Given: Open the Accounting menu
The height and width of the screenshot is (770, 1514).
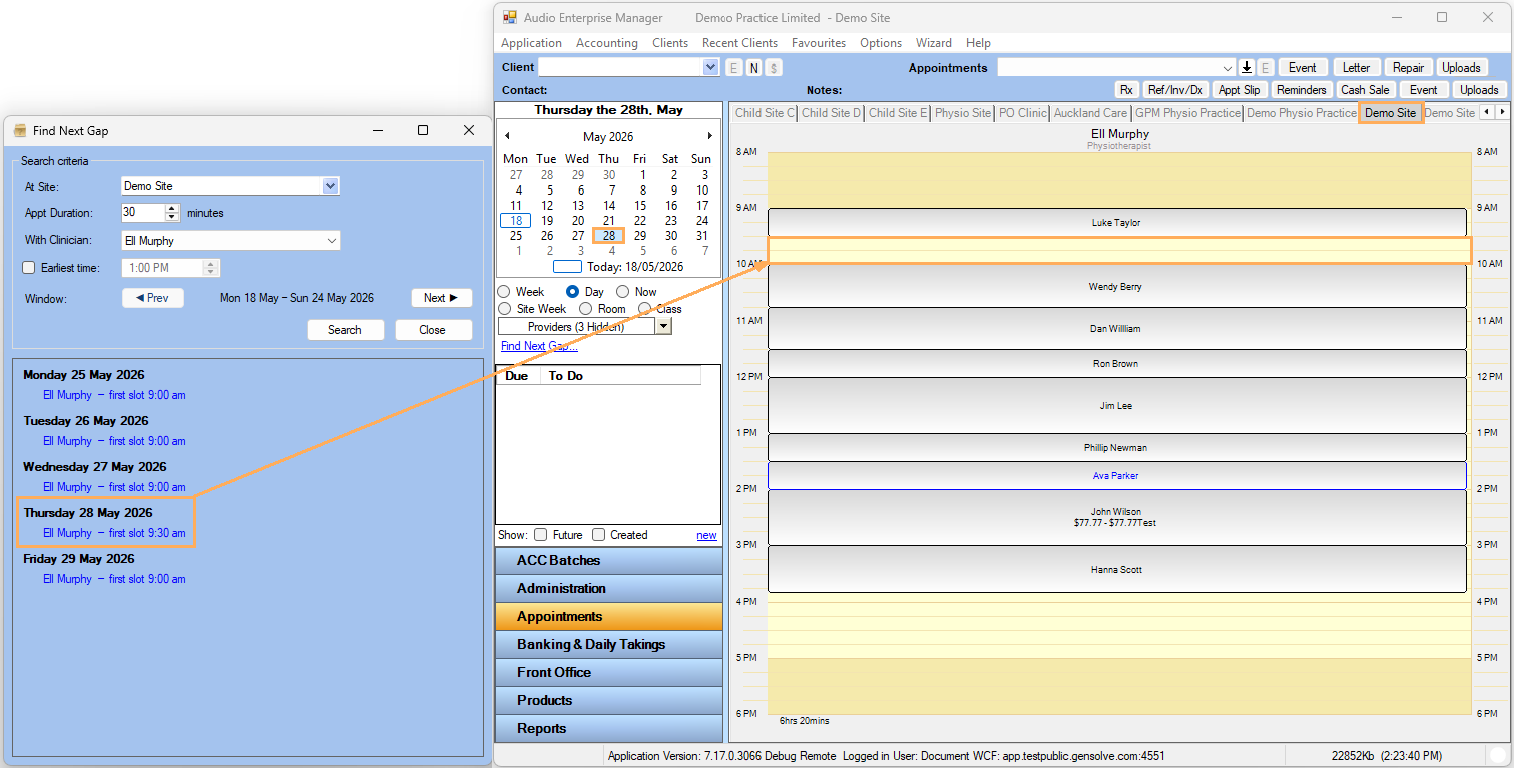Looking at the screenshot, I should click(x=606, y=43).
